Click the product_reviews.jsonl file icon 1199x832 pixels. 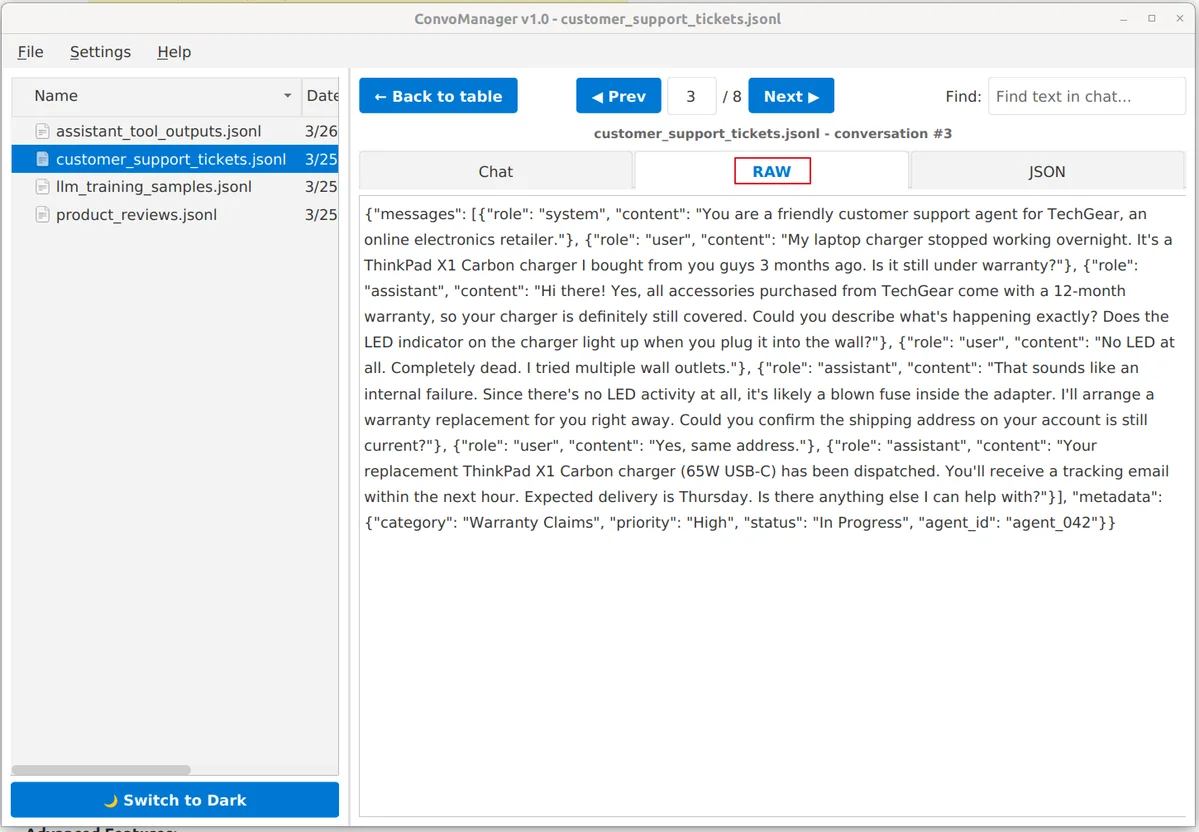tap(42, 215)
